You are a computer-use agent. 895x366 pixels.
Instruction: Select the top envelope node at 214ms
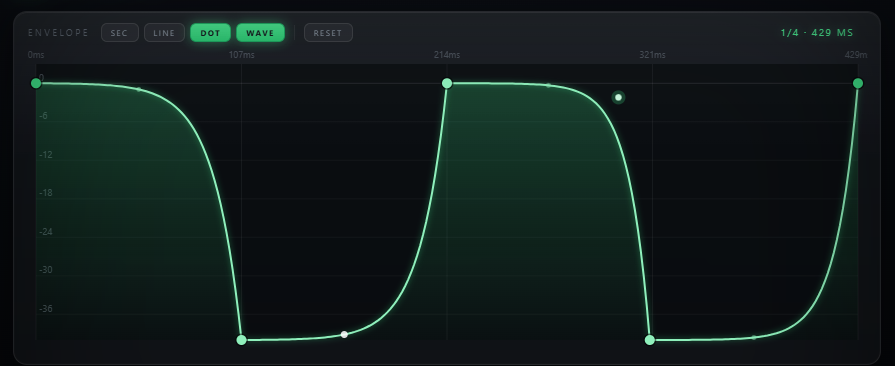(x=447, y=83)
